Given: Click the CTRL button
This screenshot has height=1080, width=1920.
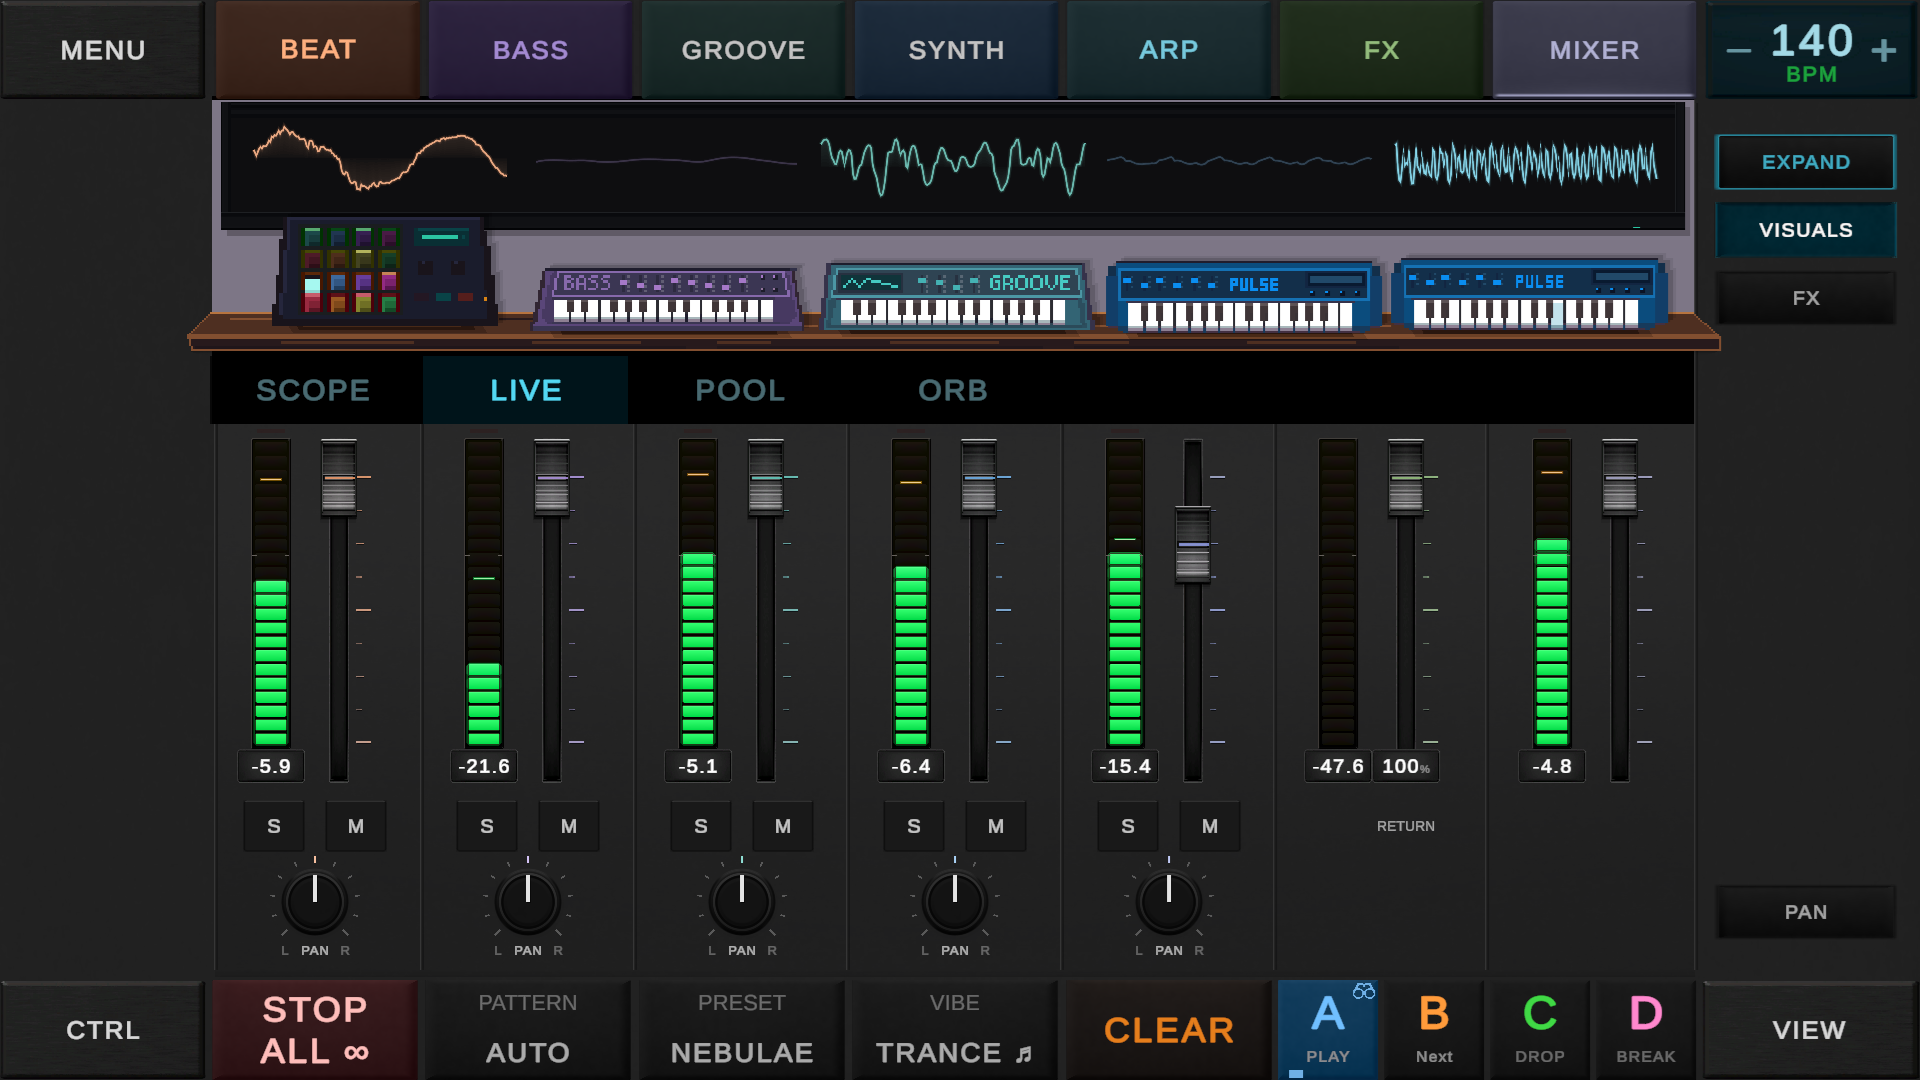Looking at the screenshot, I should 103,1030.
